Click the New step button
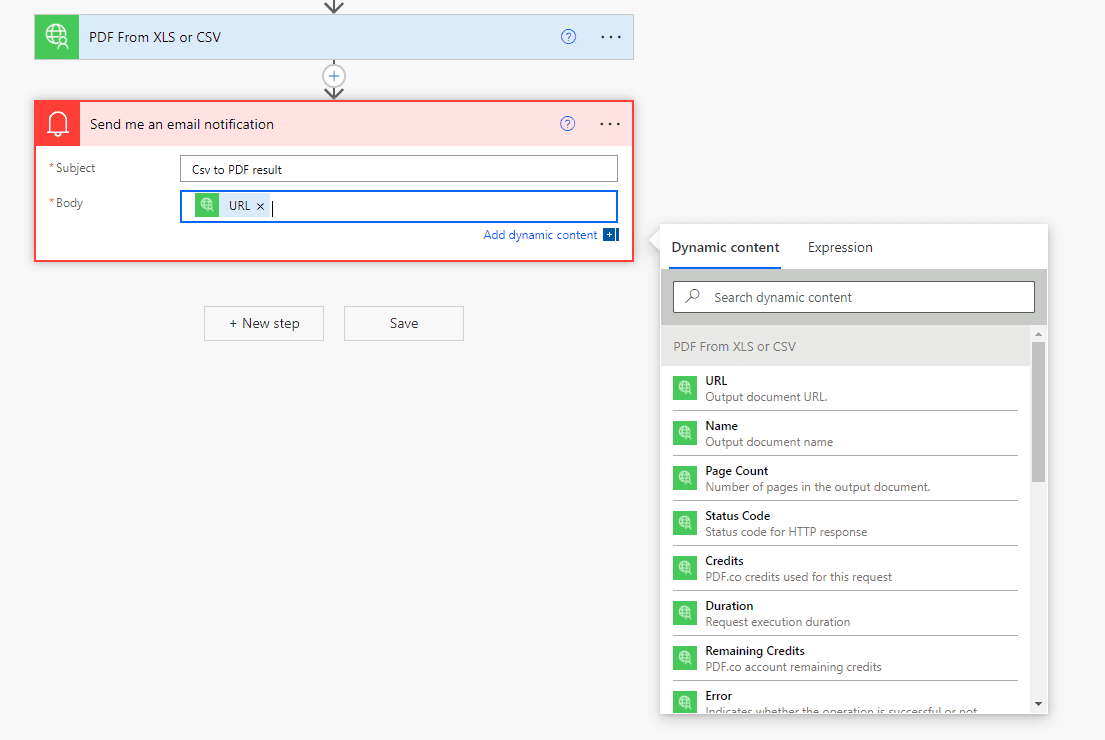This screenshot has height=740, width=1105. click(x=263, y=323)
